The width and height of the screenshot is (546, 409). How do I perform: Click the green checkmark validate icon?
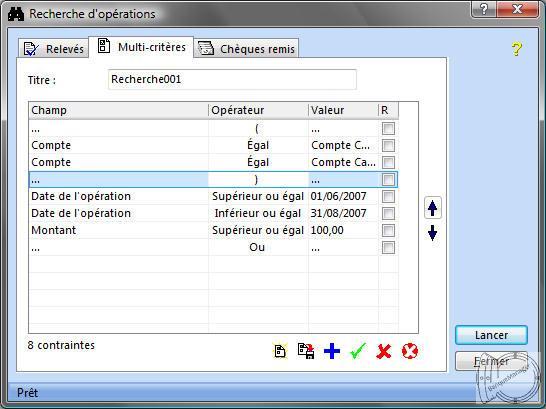pos(358,351)
